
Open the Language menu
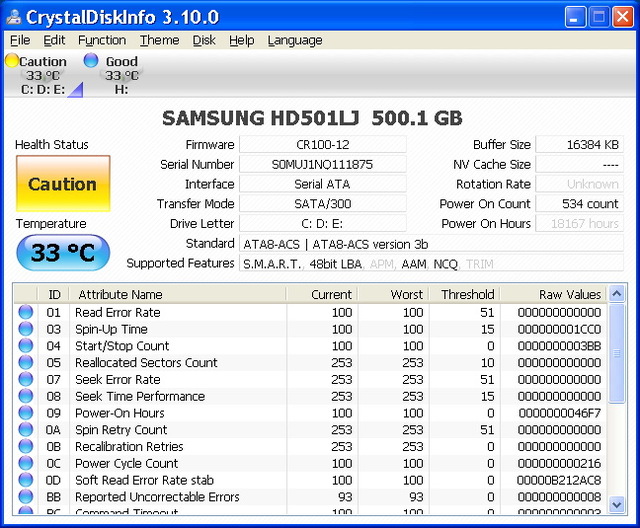(x=295, y=40)
